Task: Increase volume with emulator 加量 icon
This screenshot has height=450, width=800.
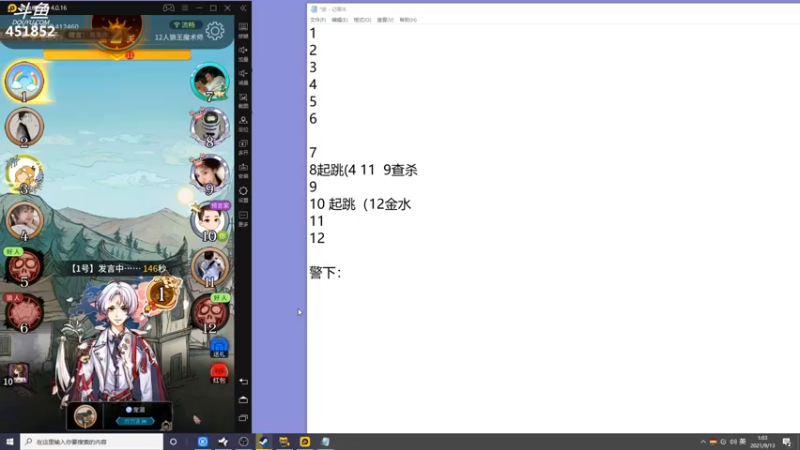Action: click(x=243, y=53)
